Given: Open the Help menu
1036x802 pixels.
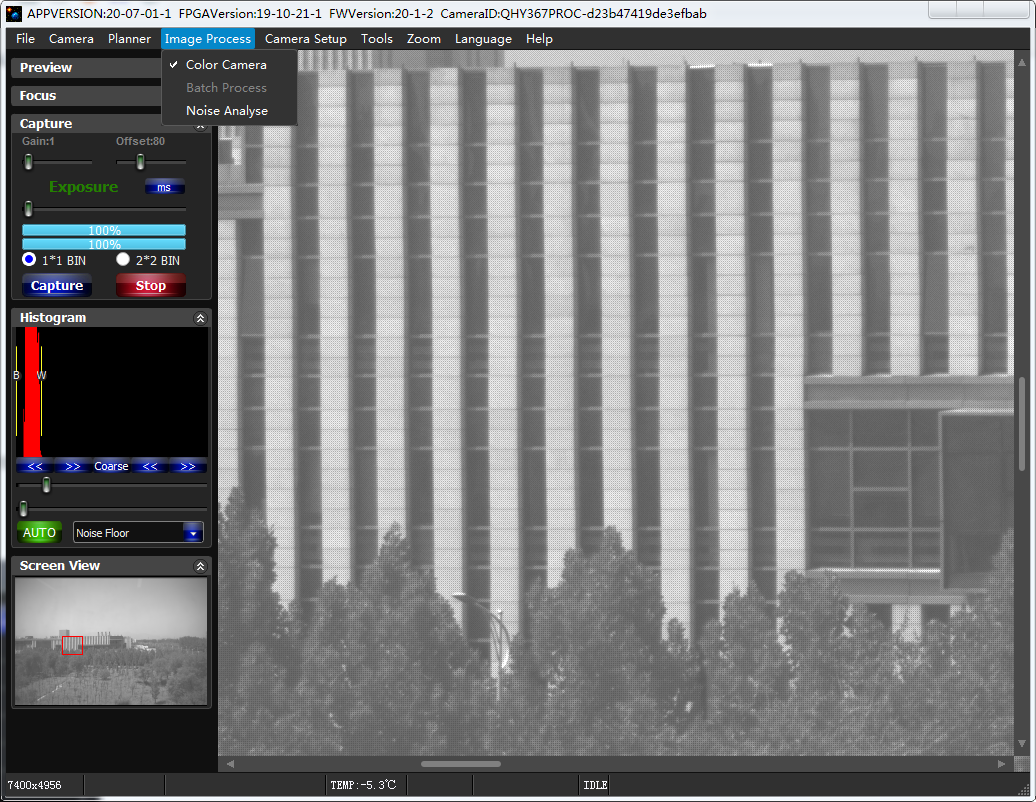Looking at the screenshot, I should 539,39.
